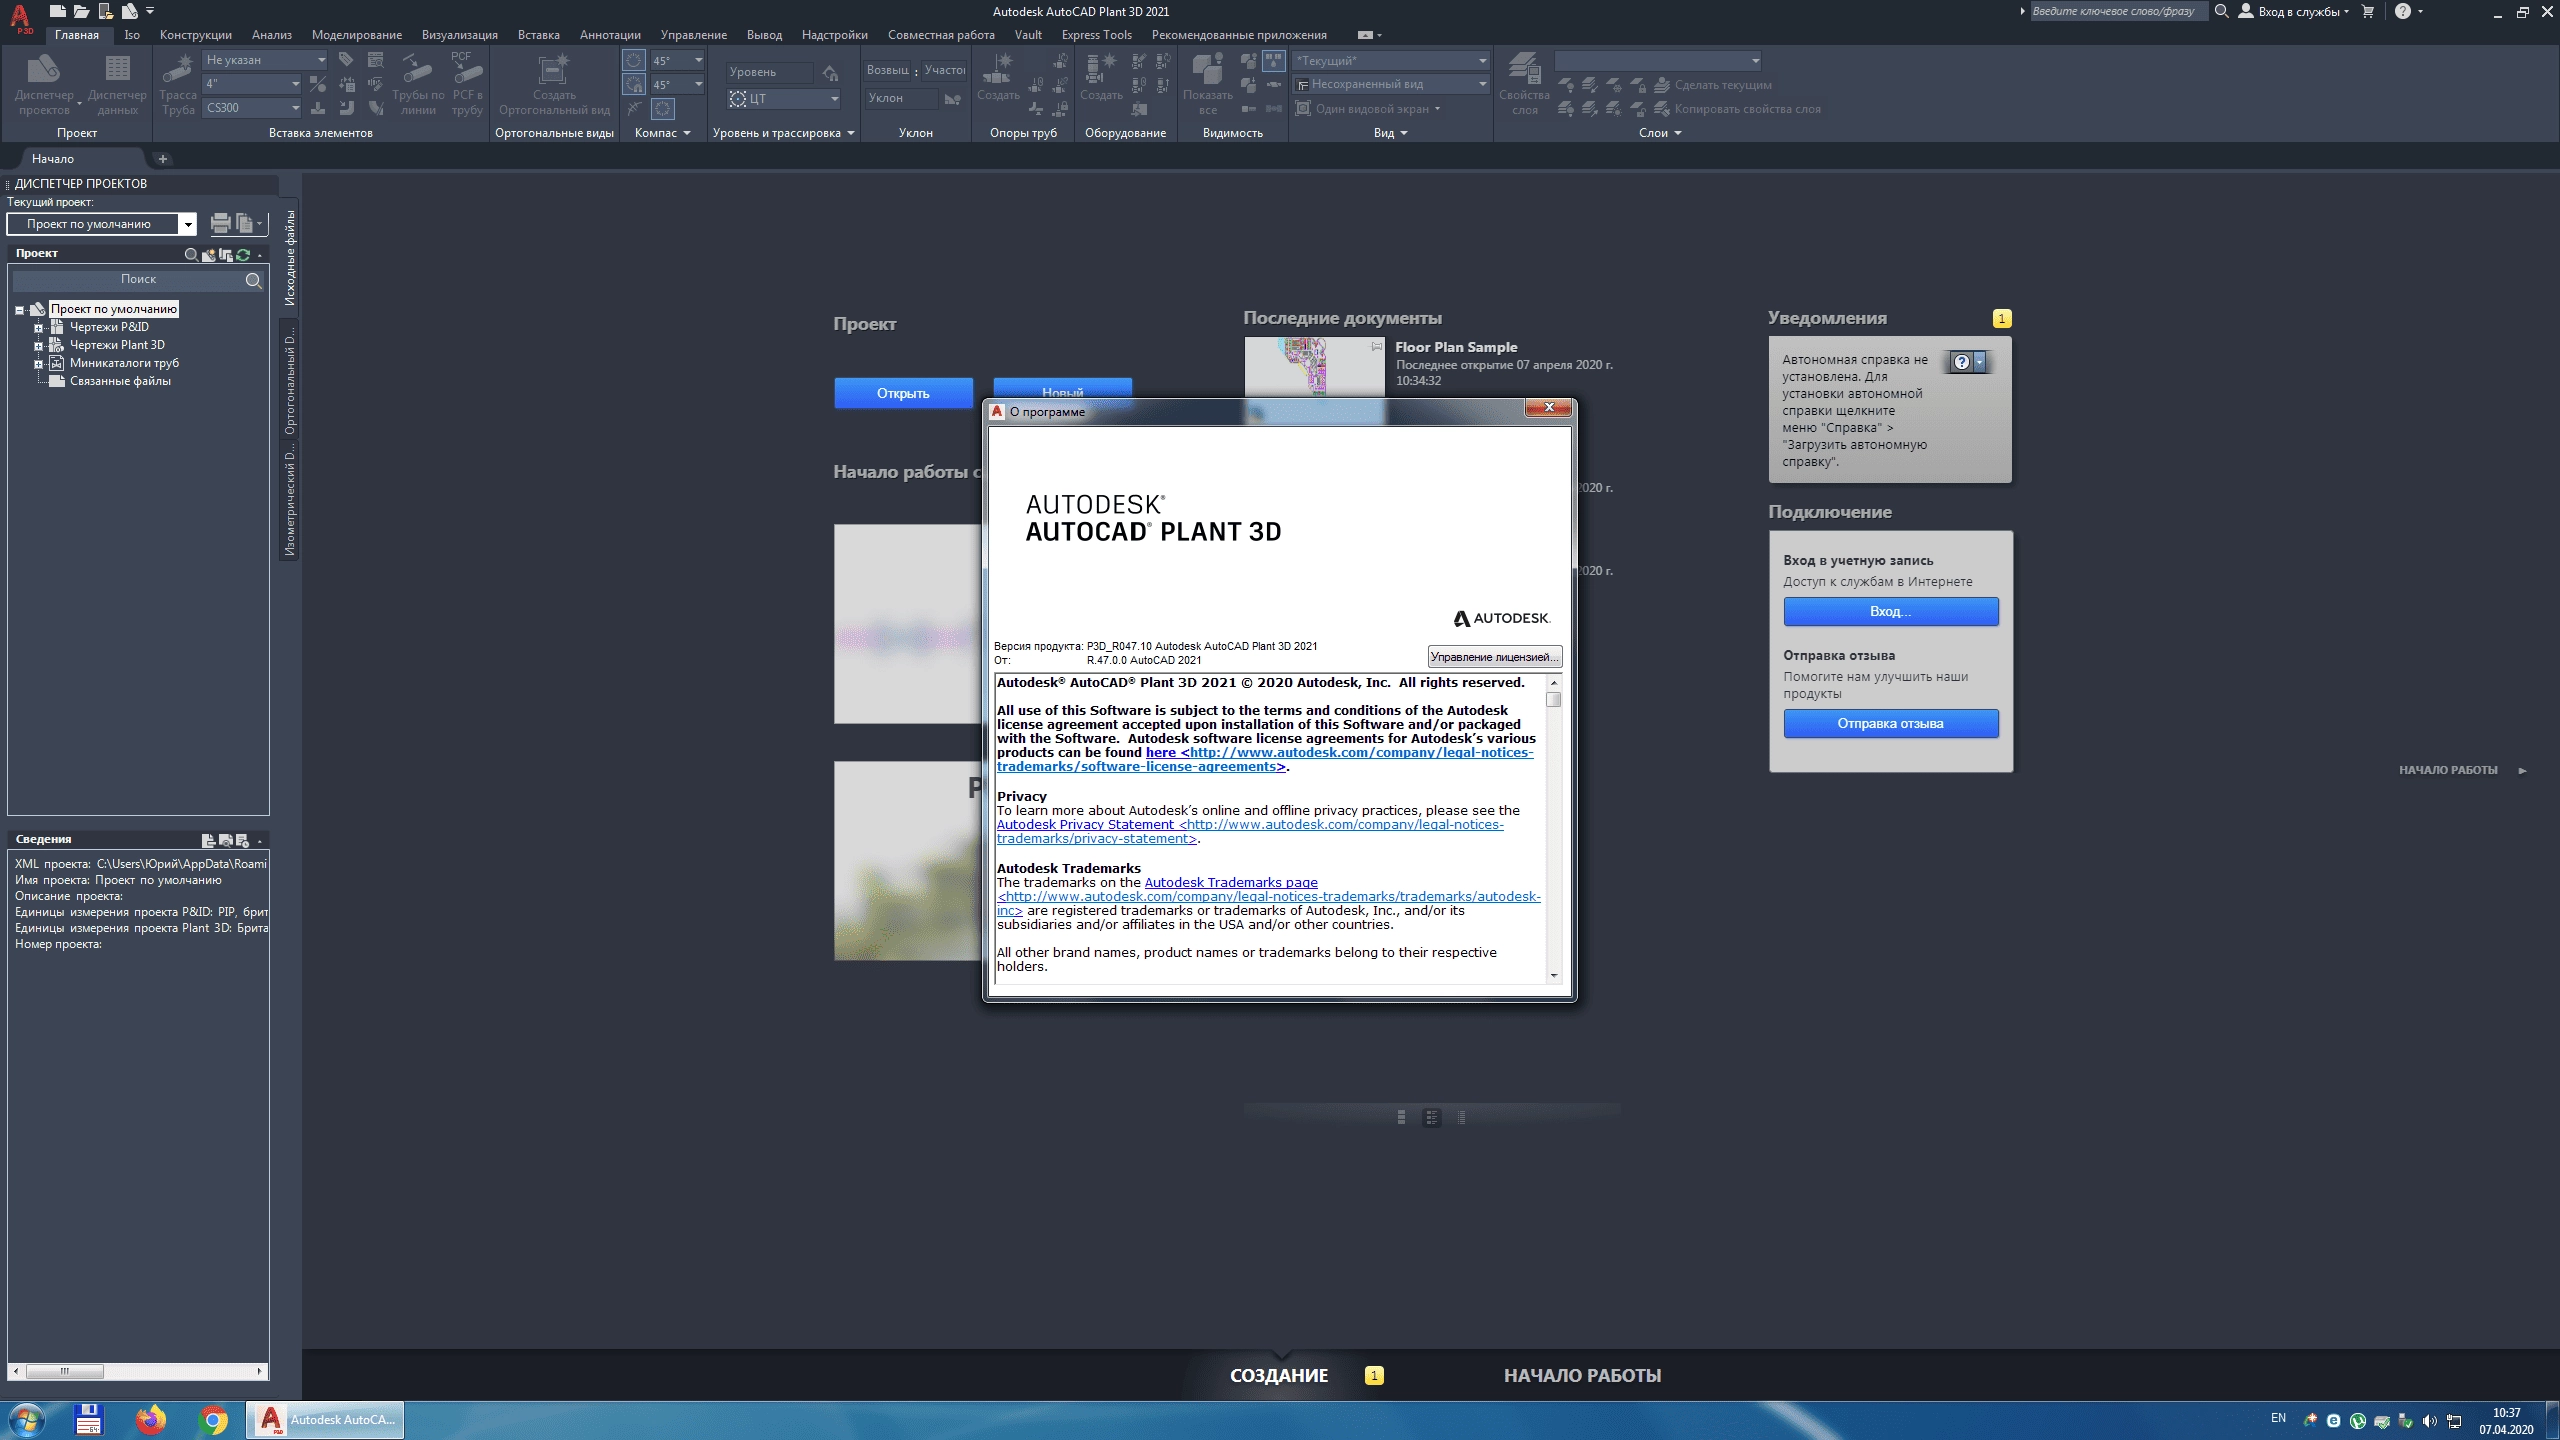Select the Исходные файлы vertical tab
The image size is (2560, 1440).
(x=290, y=258)
